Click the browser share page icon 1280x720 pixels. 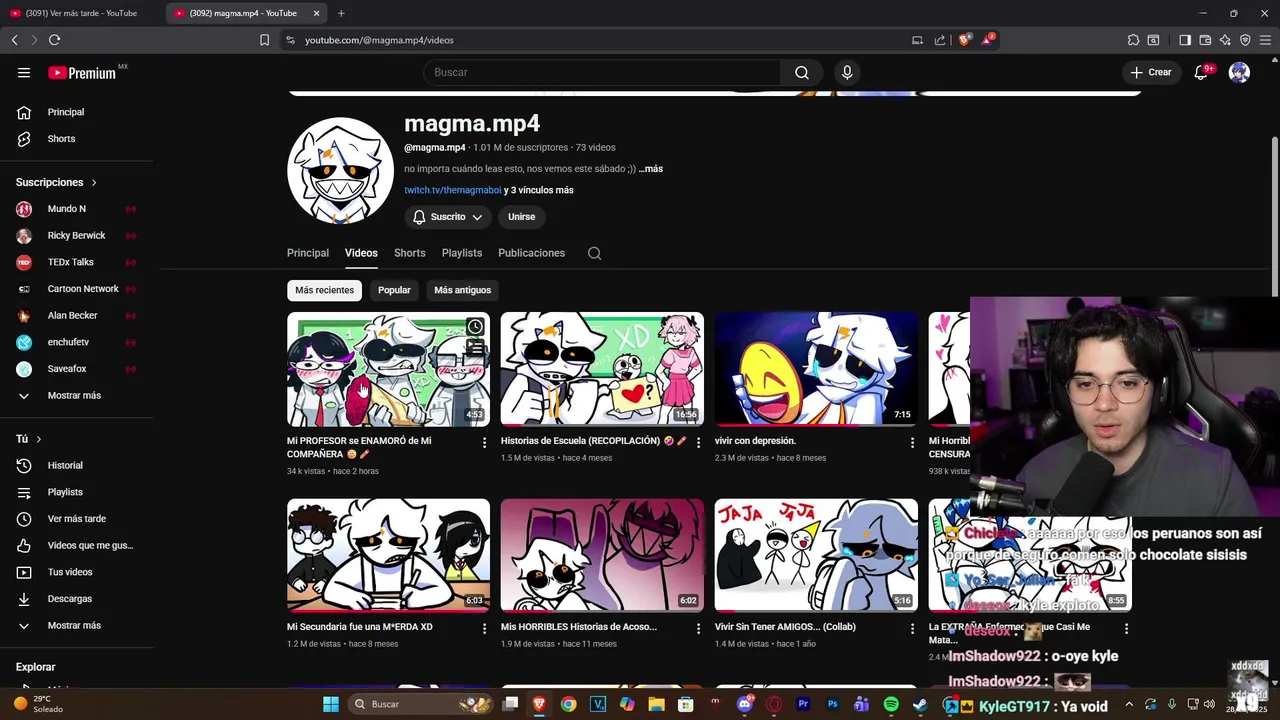click(940, 40)
